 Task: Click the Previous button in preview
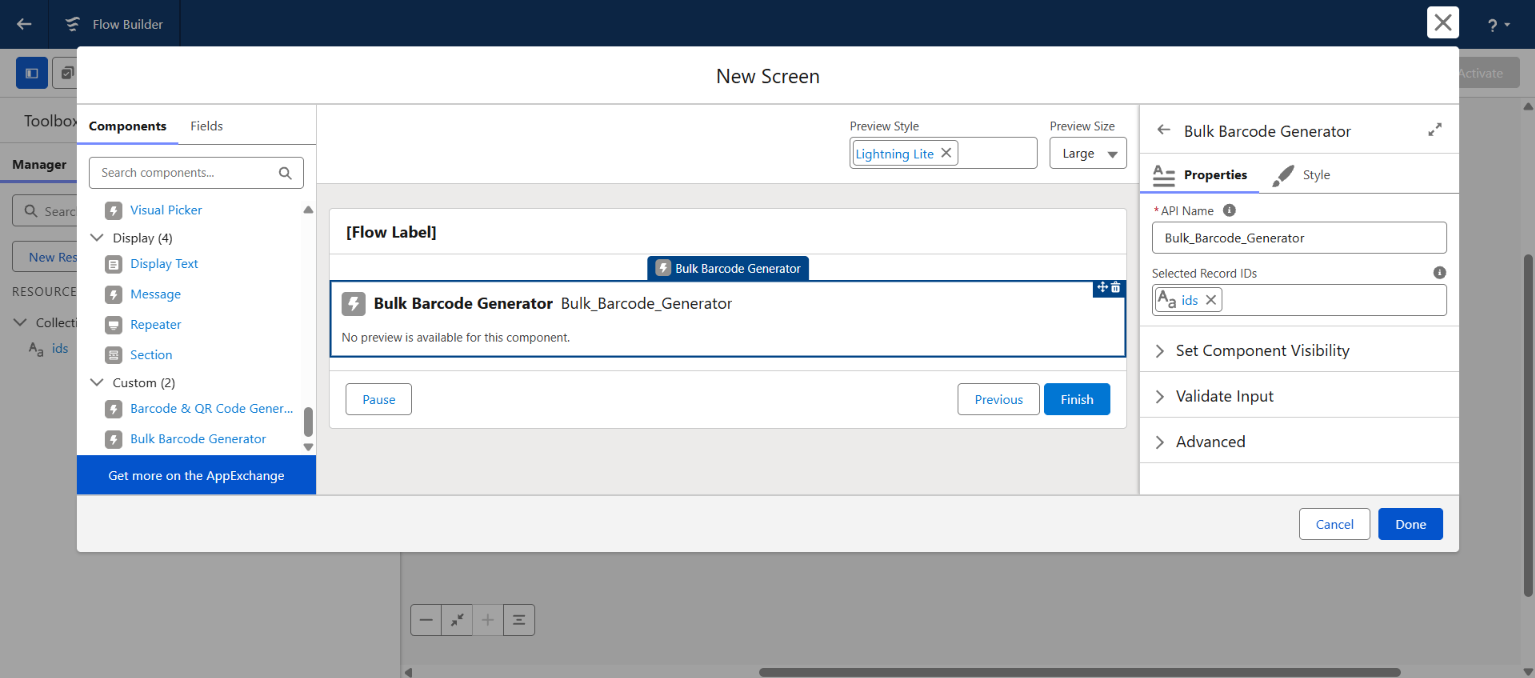[x=999, y=399]
